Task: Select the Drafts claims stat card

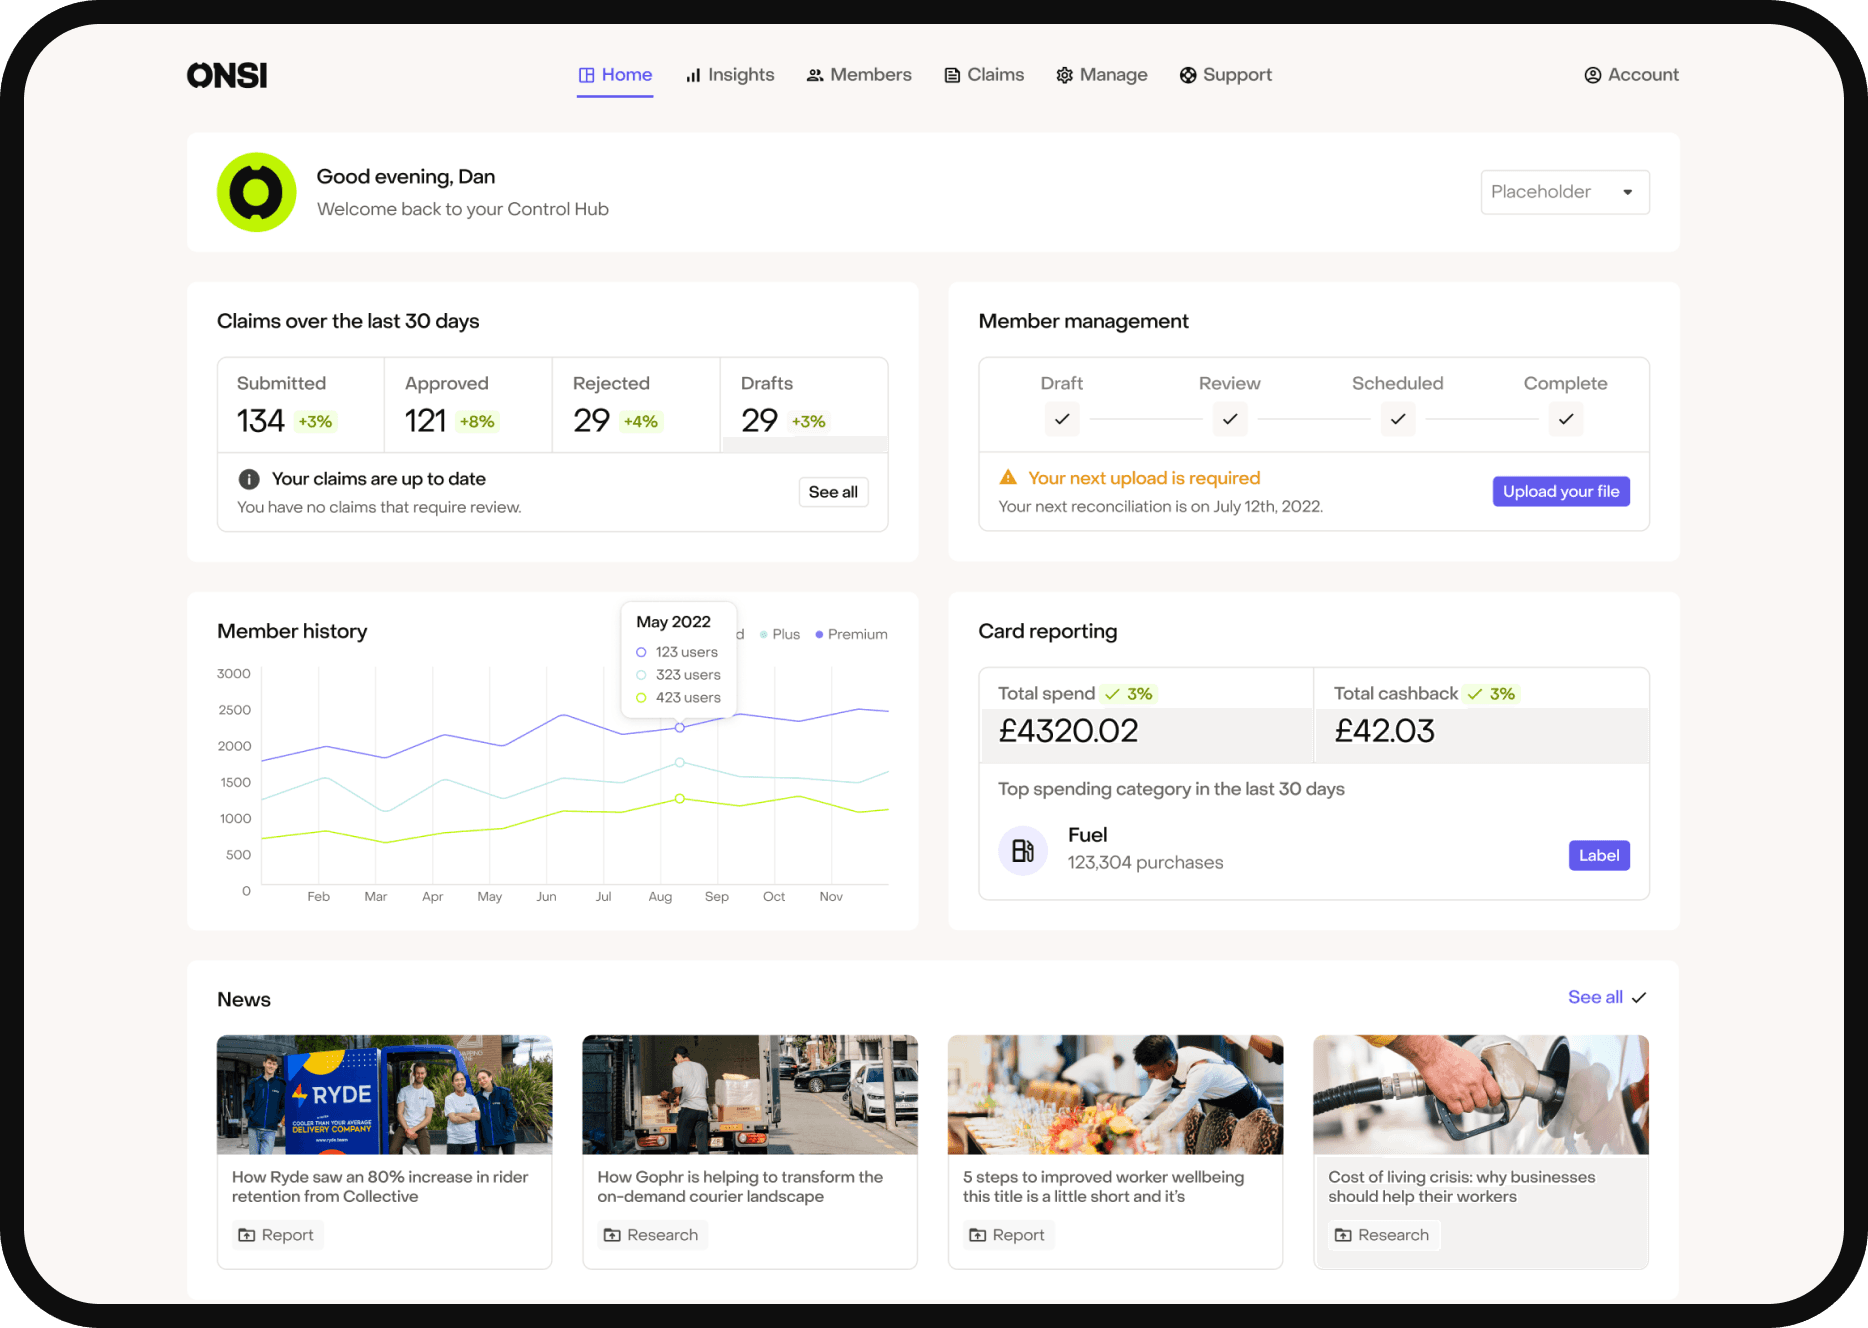Action: tap(805, 405)
